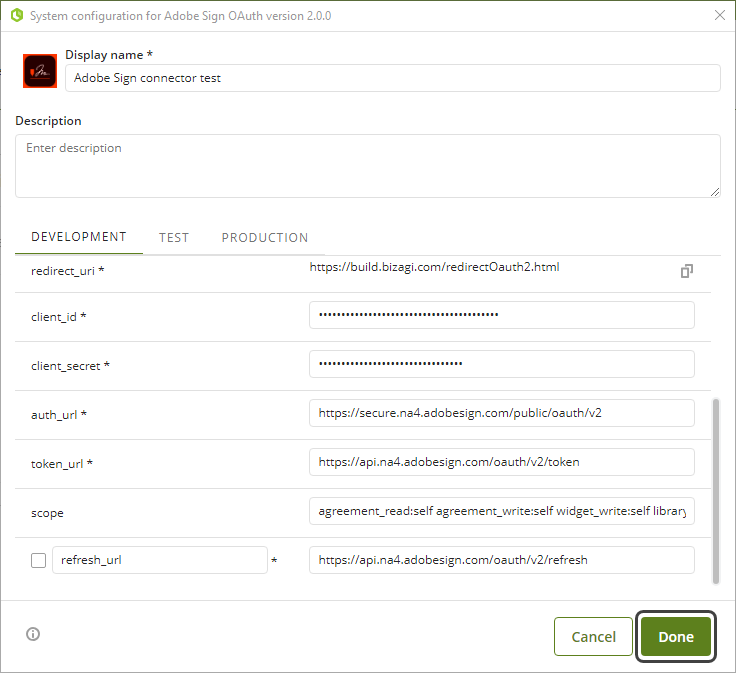Click the dialog title text
The height and width of the screenshot is (673, 736).
pyautogui.click(x=181, y=16)
